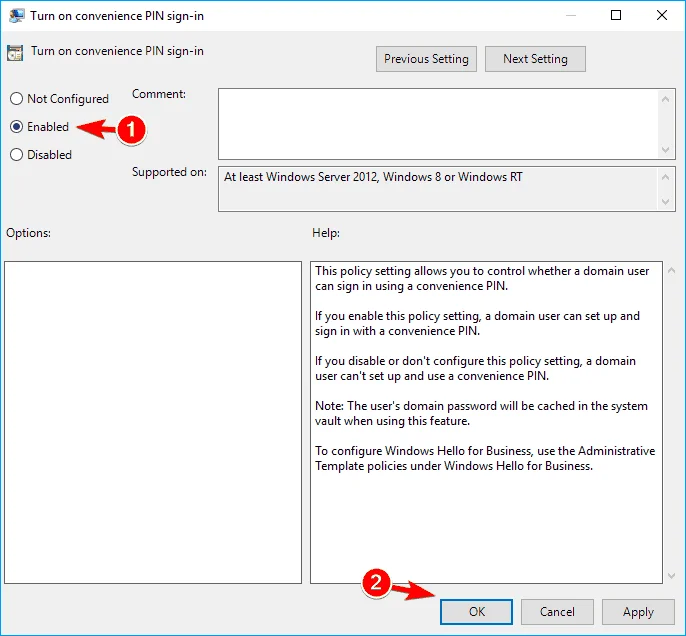Click Supported on box scroll up arrow
This screenshot has height=636, width=686.
point(665,177)
